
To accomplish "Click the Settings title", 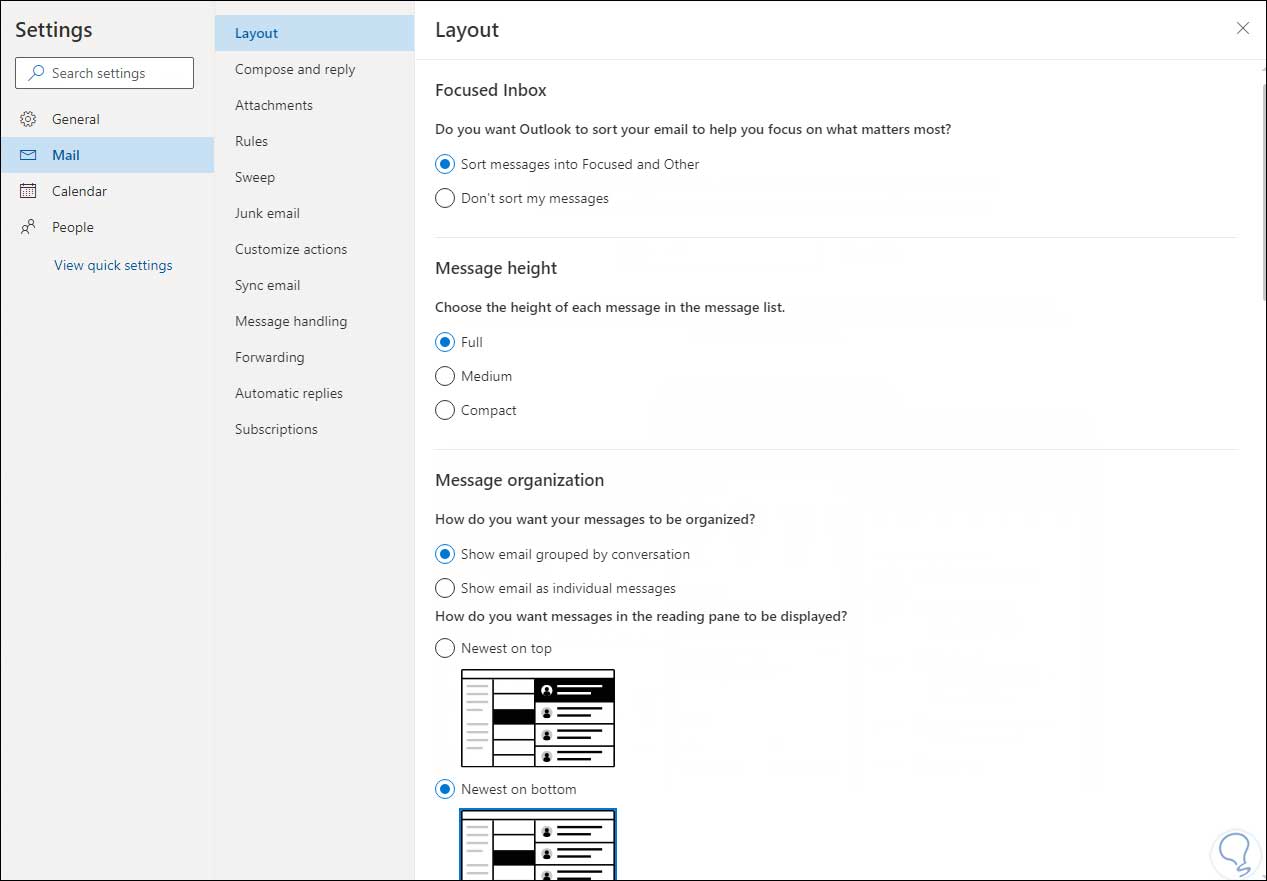I will tap(54, 30).
